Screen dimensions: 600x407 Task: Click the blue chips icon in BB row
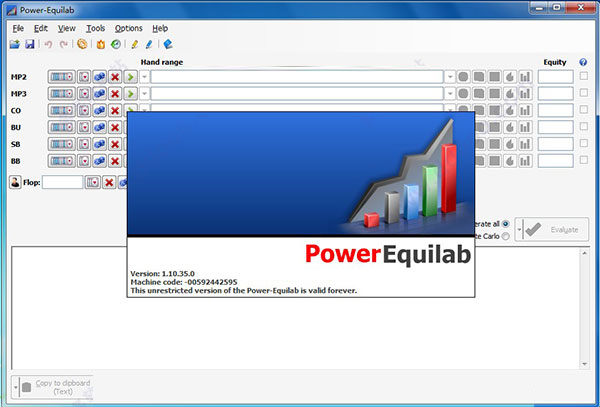click(x=99, y=161)
